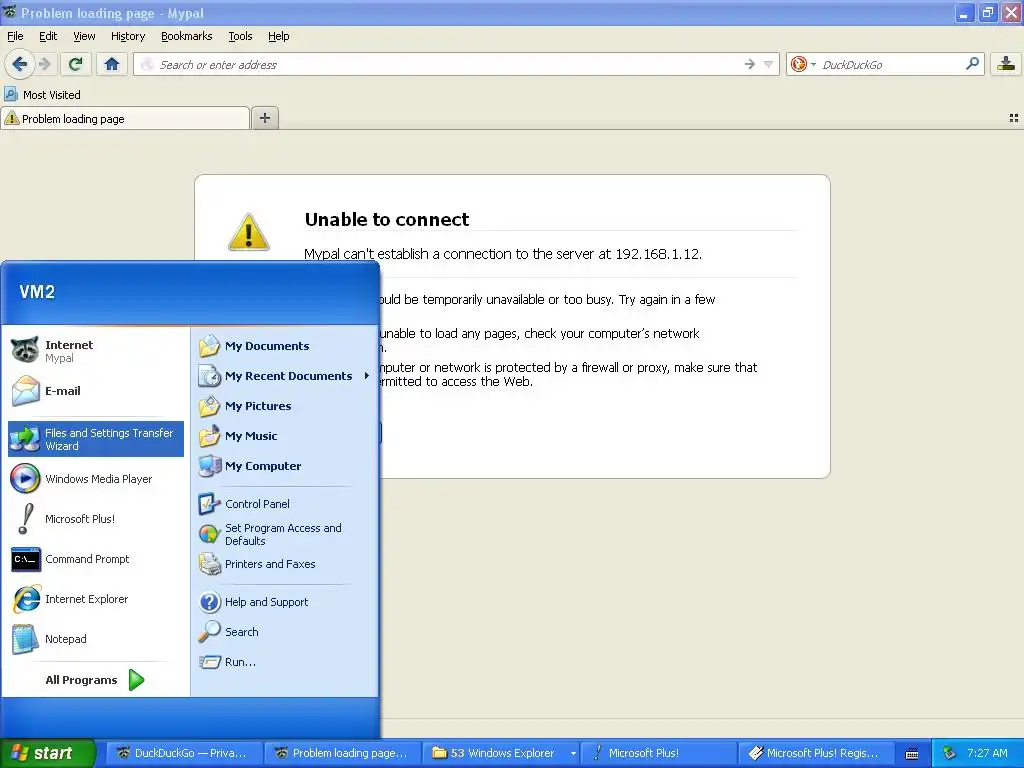Image resolution: width=1024 pixels, height=768 pixels.
Task: Open the address bar history dropdown
Action: click(768, 64)
